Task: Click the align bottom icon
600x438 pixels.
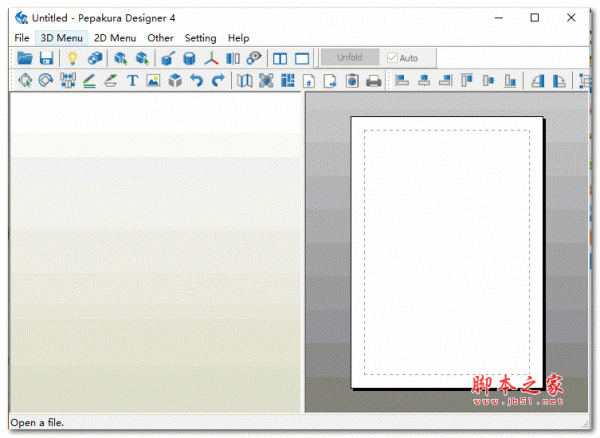Action: [x=510, y=80]
